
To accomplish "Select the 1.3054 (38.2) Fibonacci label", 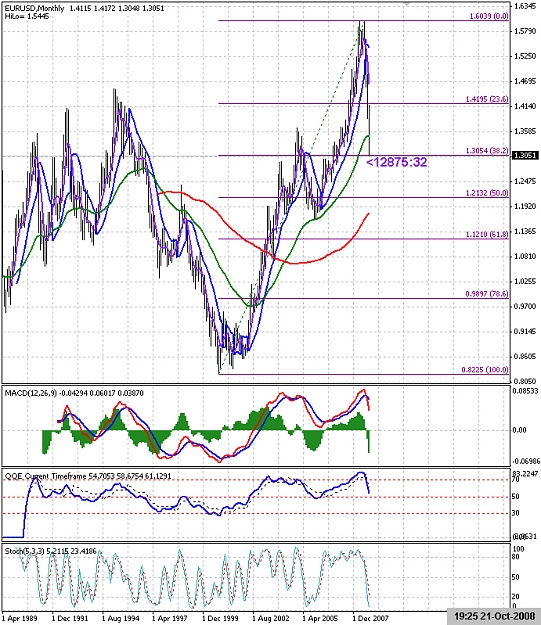I will [x=487, y=151].
